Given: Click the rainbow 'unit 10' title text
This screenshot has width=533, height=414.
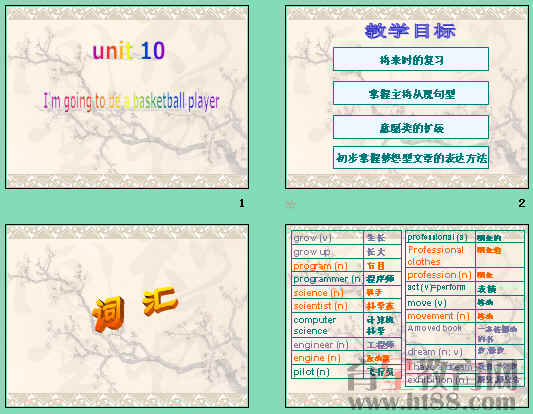Looking at the screenshot, I should click(128, 51).
